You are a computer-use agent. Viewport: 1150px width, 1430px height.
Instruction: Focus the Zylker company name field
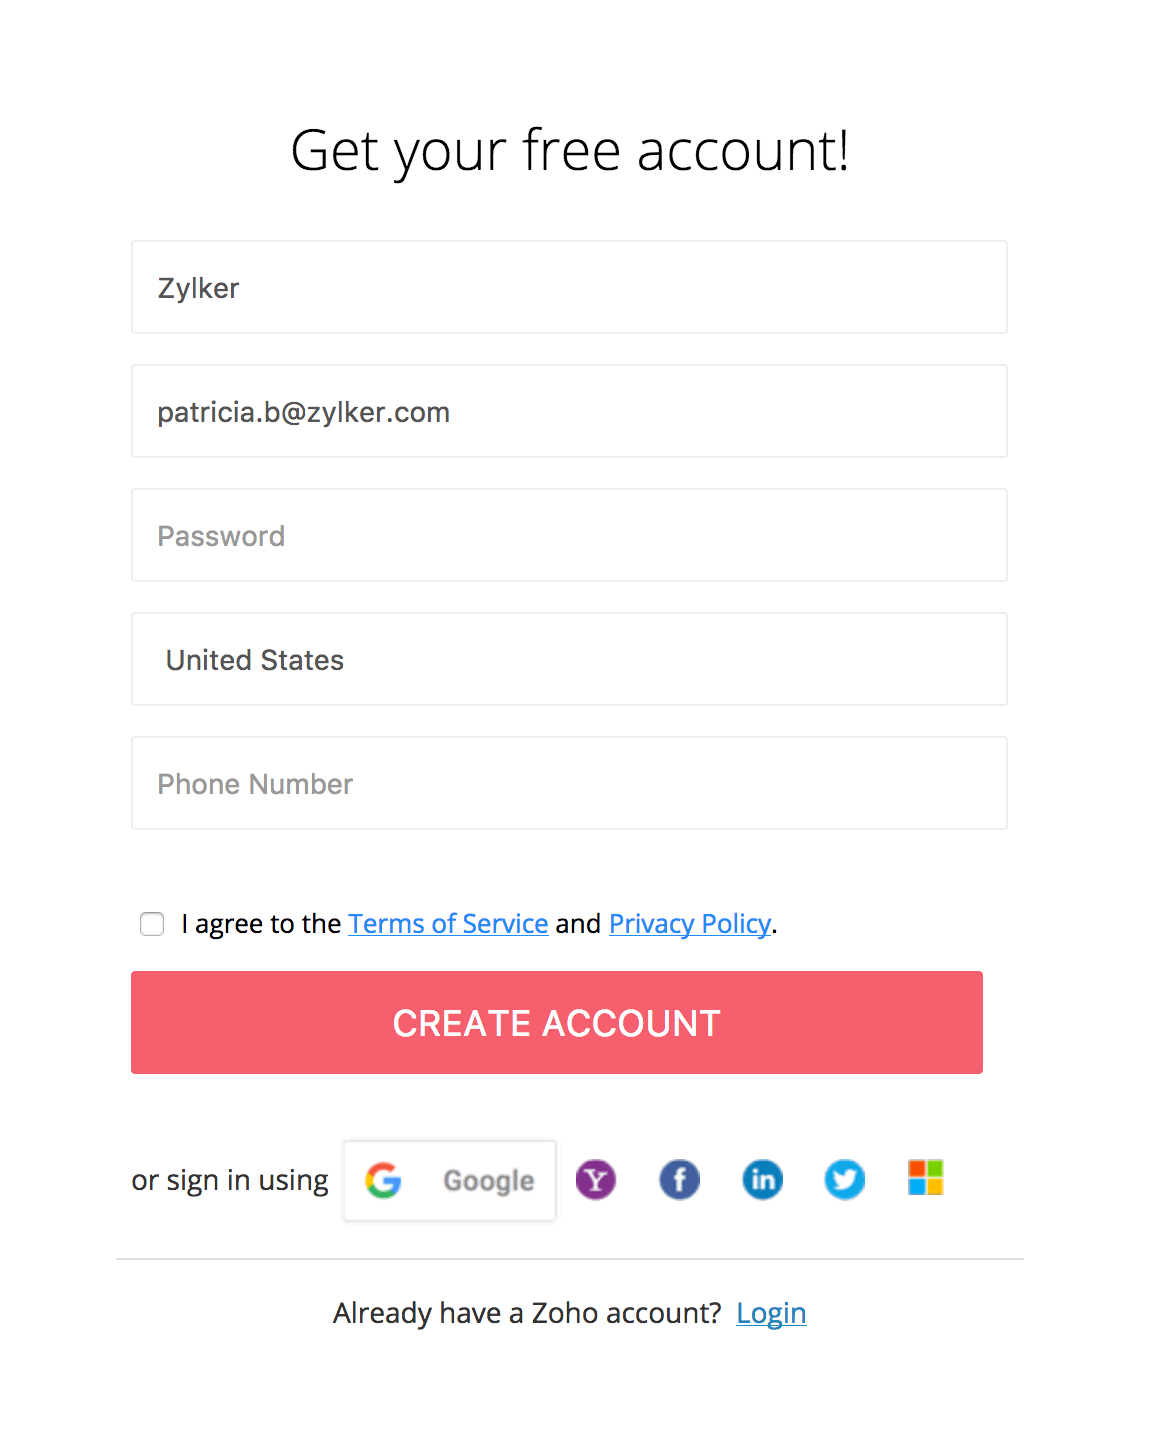(569, 288)
